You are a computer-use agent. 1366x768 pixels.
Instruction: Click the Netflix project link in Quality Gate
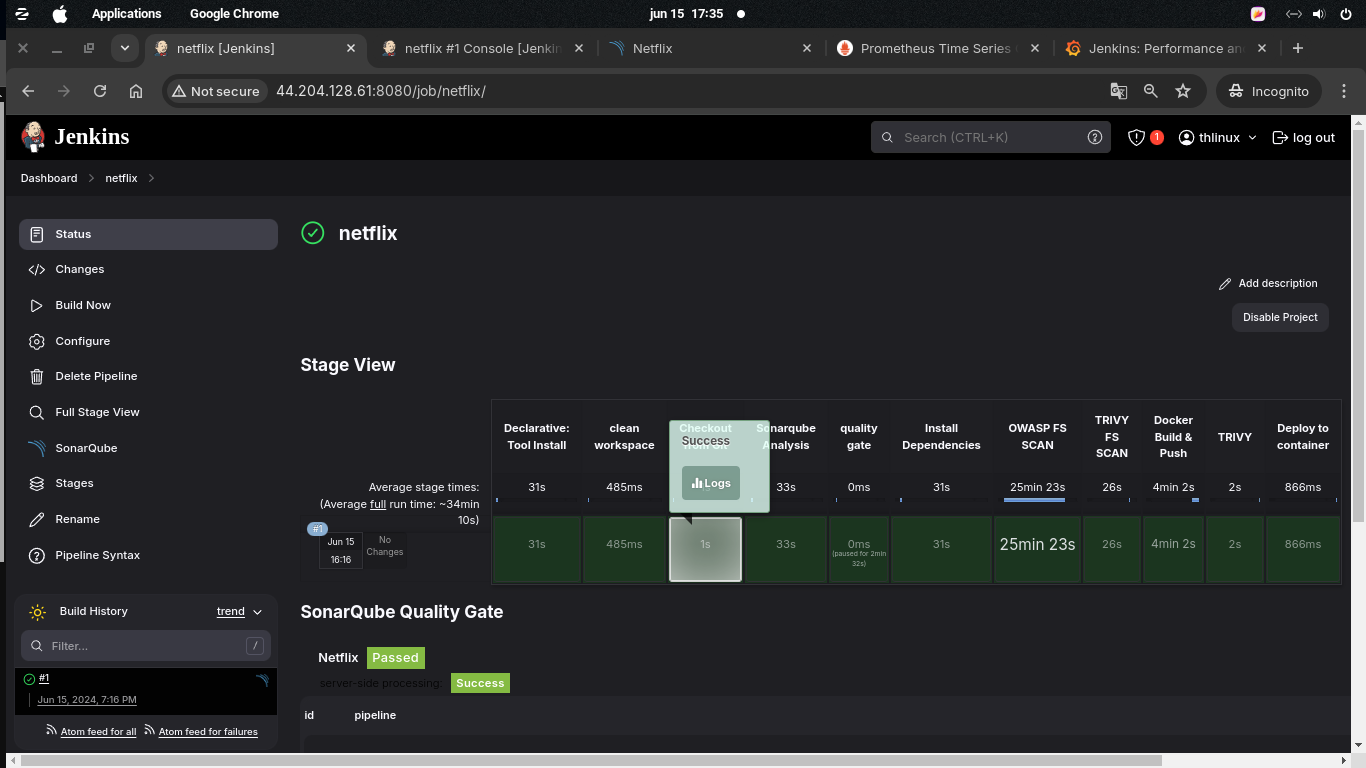(x=338, y=657)
